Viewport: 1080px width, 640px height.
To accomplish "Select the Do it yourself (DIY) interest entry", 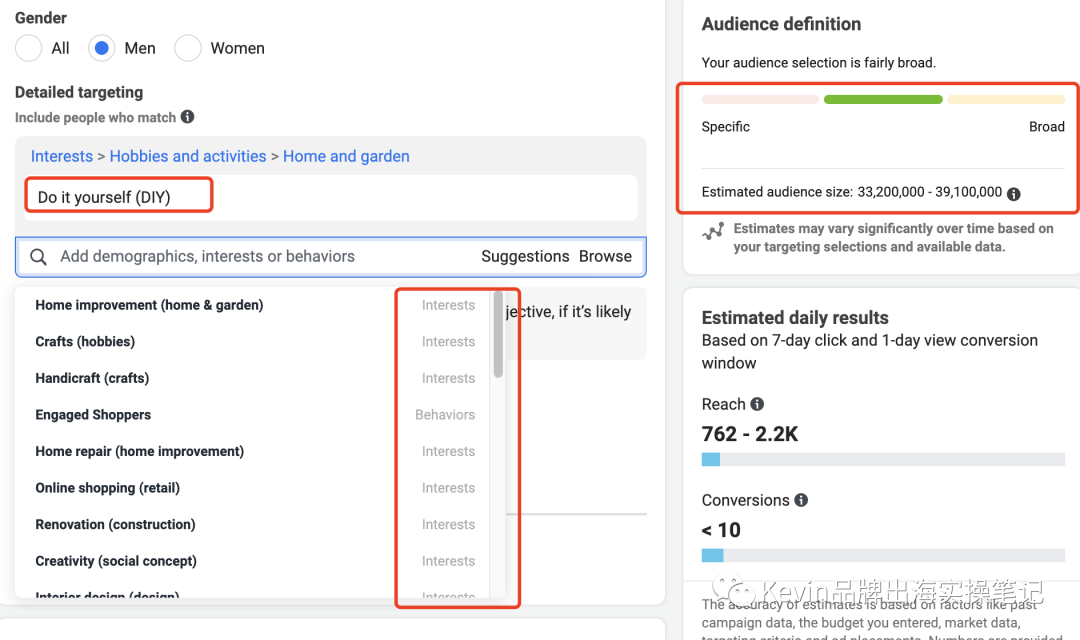I will click(104, 197).
